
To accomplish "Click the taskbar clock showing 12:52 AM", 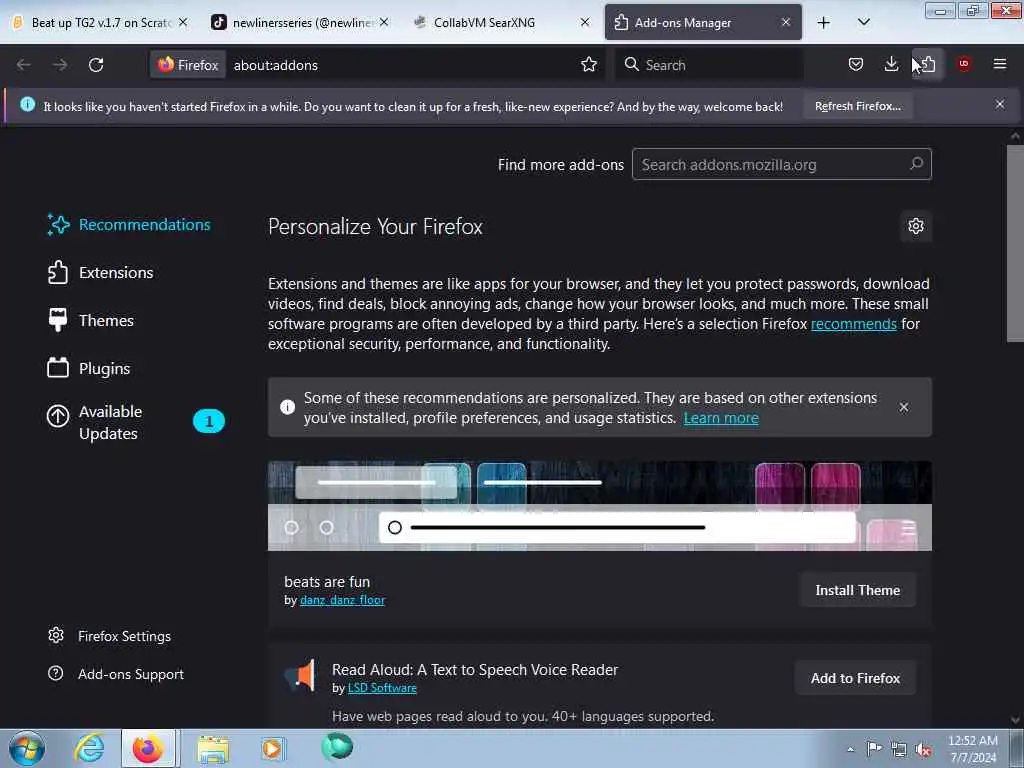I will pos(972,749).
